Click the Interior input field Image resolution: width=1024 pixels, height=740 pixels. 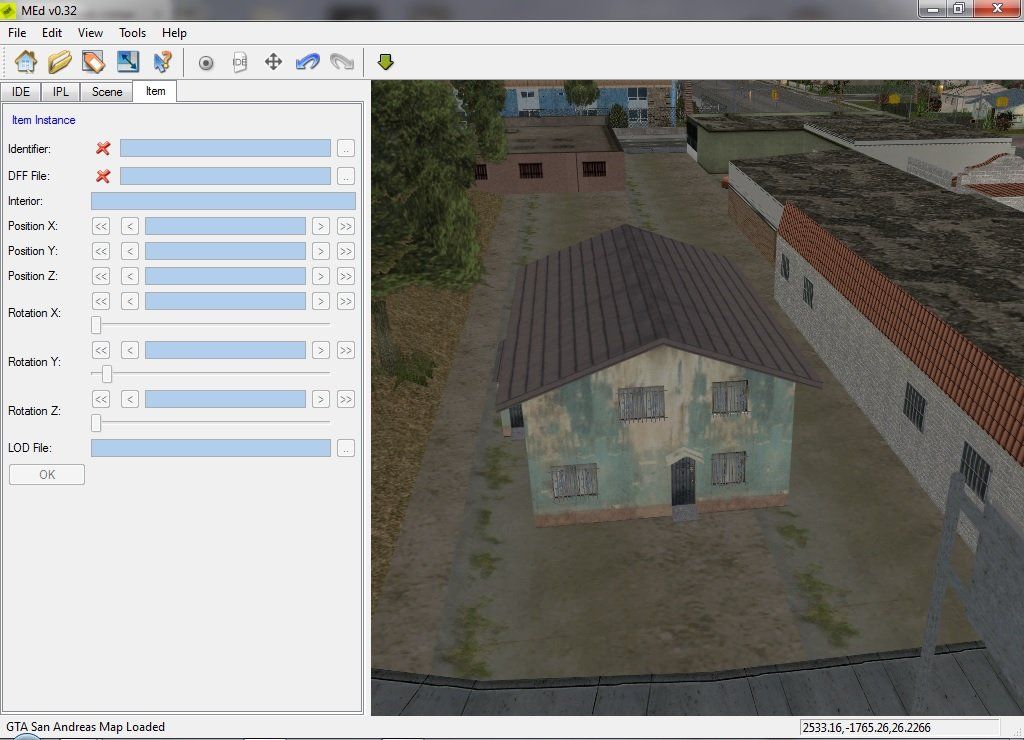223,201
